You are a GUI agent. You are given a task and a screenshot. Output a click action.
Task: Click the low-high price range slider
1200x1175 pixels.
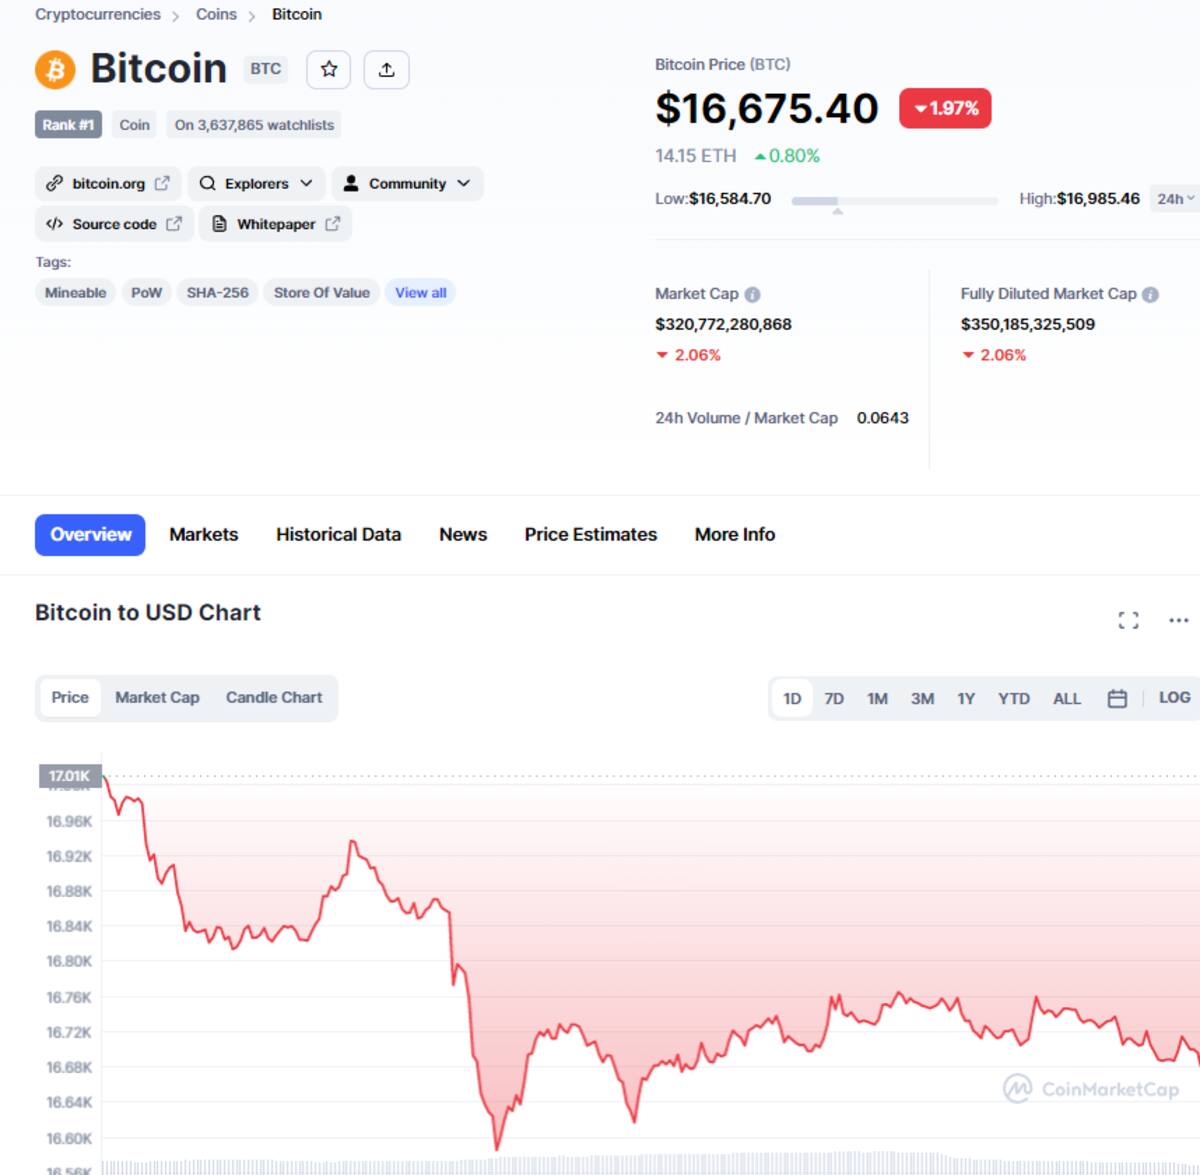coord(894,201)
